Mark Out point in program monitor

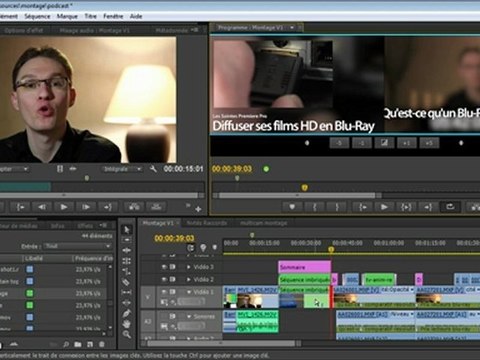pos(337,207)
